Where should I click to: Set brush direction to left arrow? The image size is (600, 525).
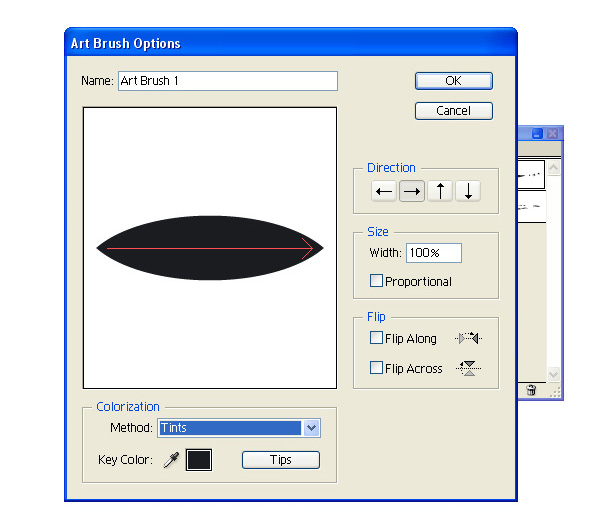click(x=383, y=191)
